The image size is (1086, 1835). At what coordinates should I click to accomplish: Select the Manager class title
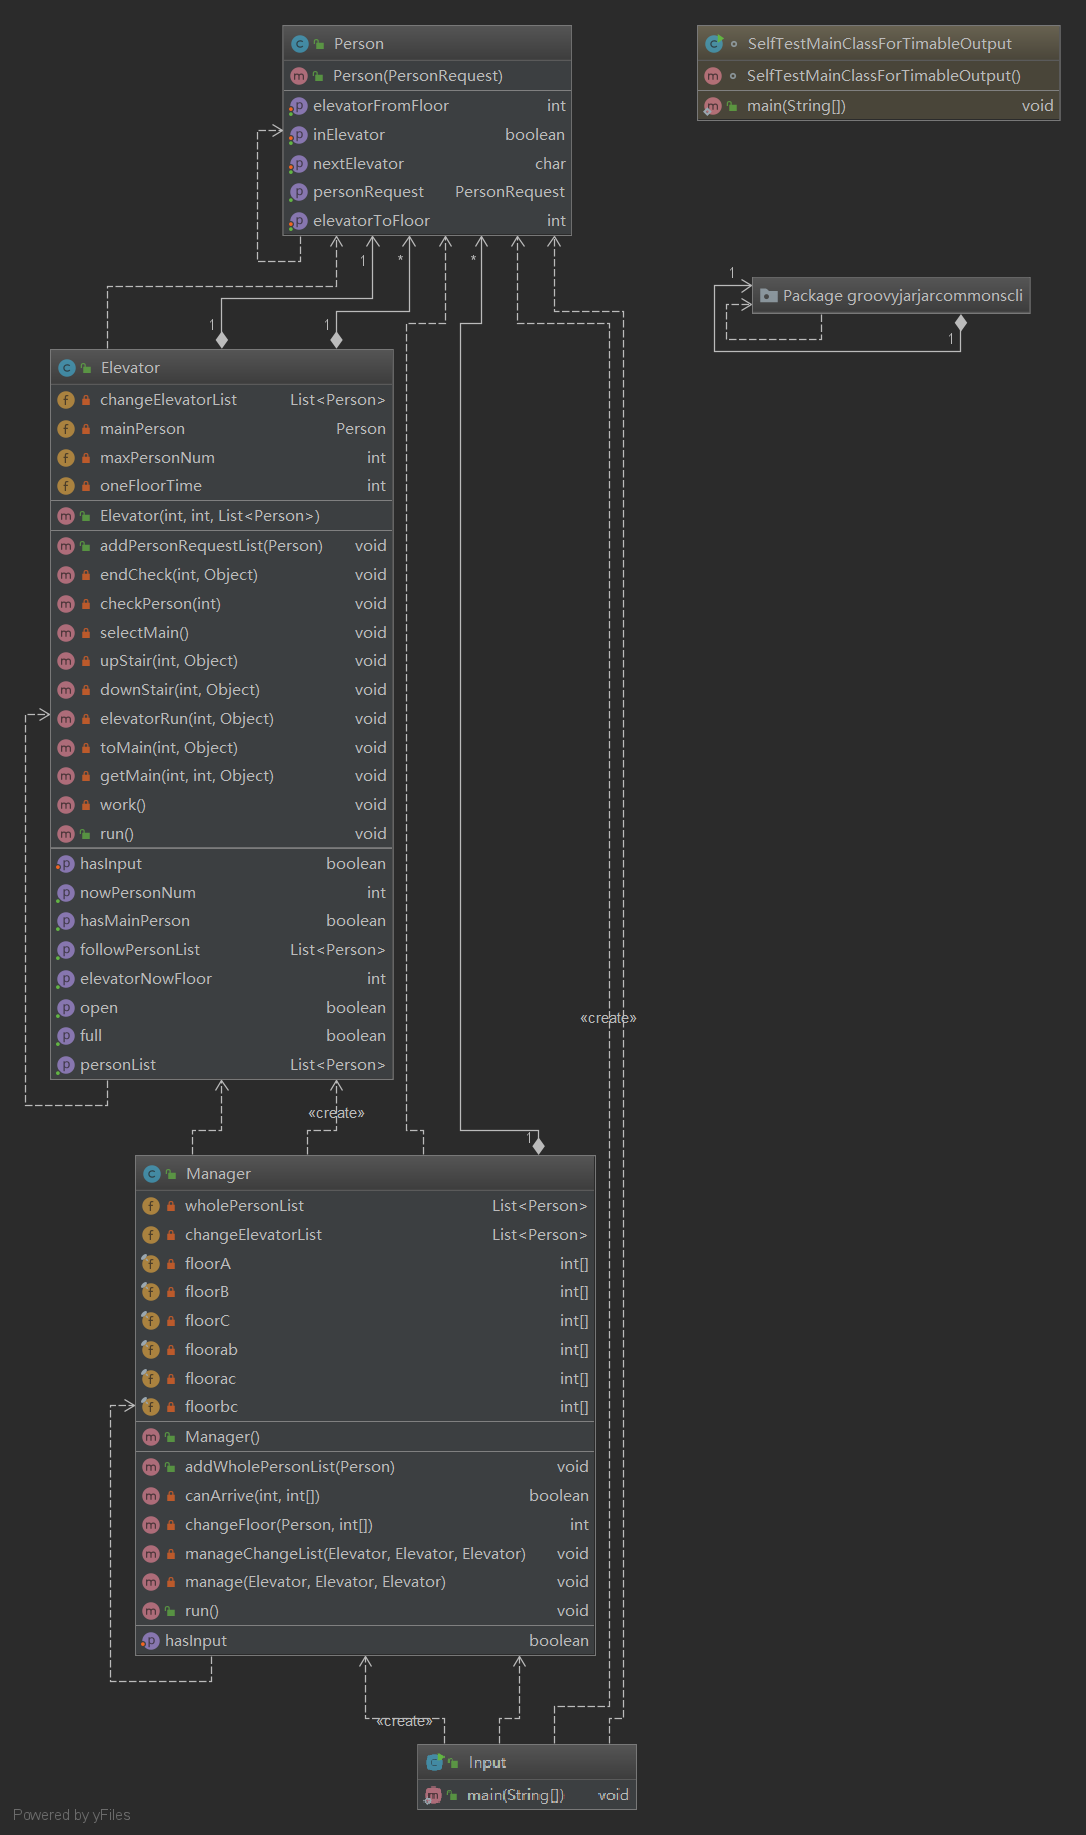pyautogui.click(x=218, y=1174)
